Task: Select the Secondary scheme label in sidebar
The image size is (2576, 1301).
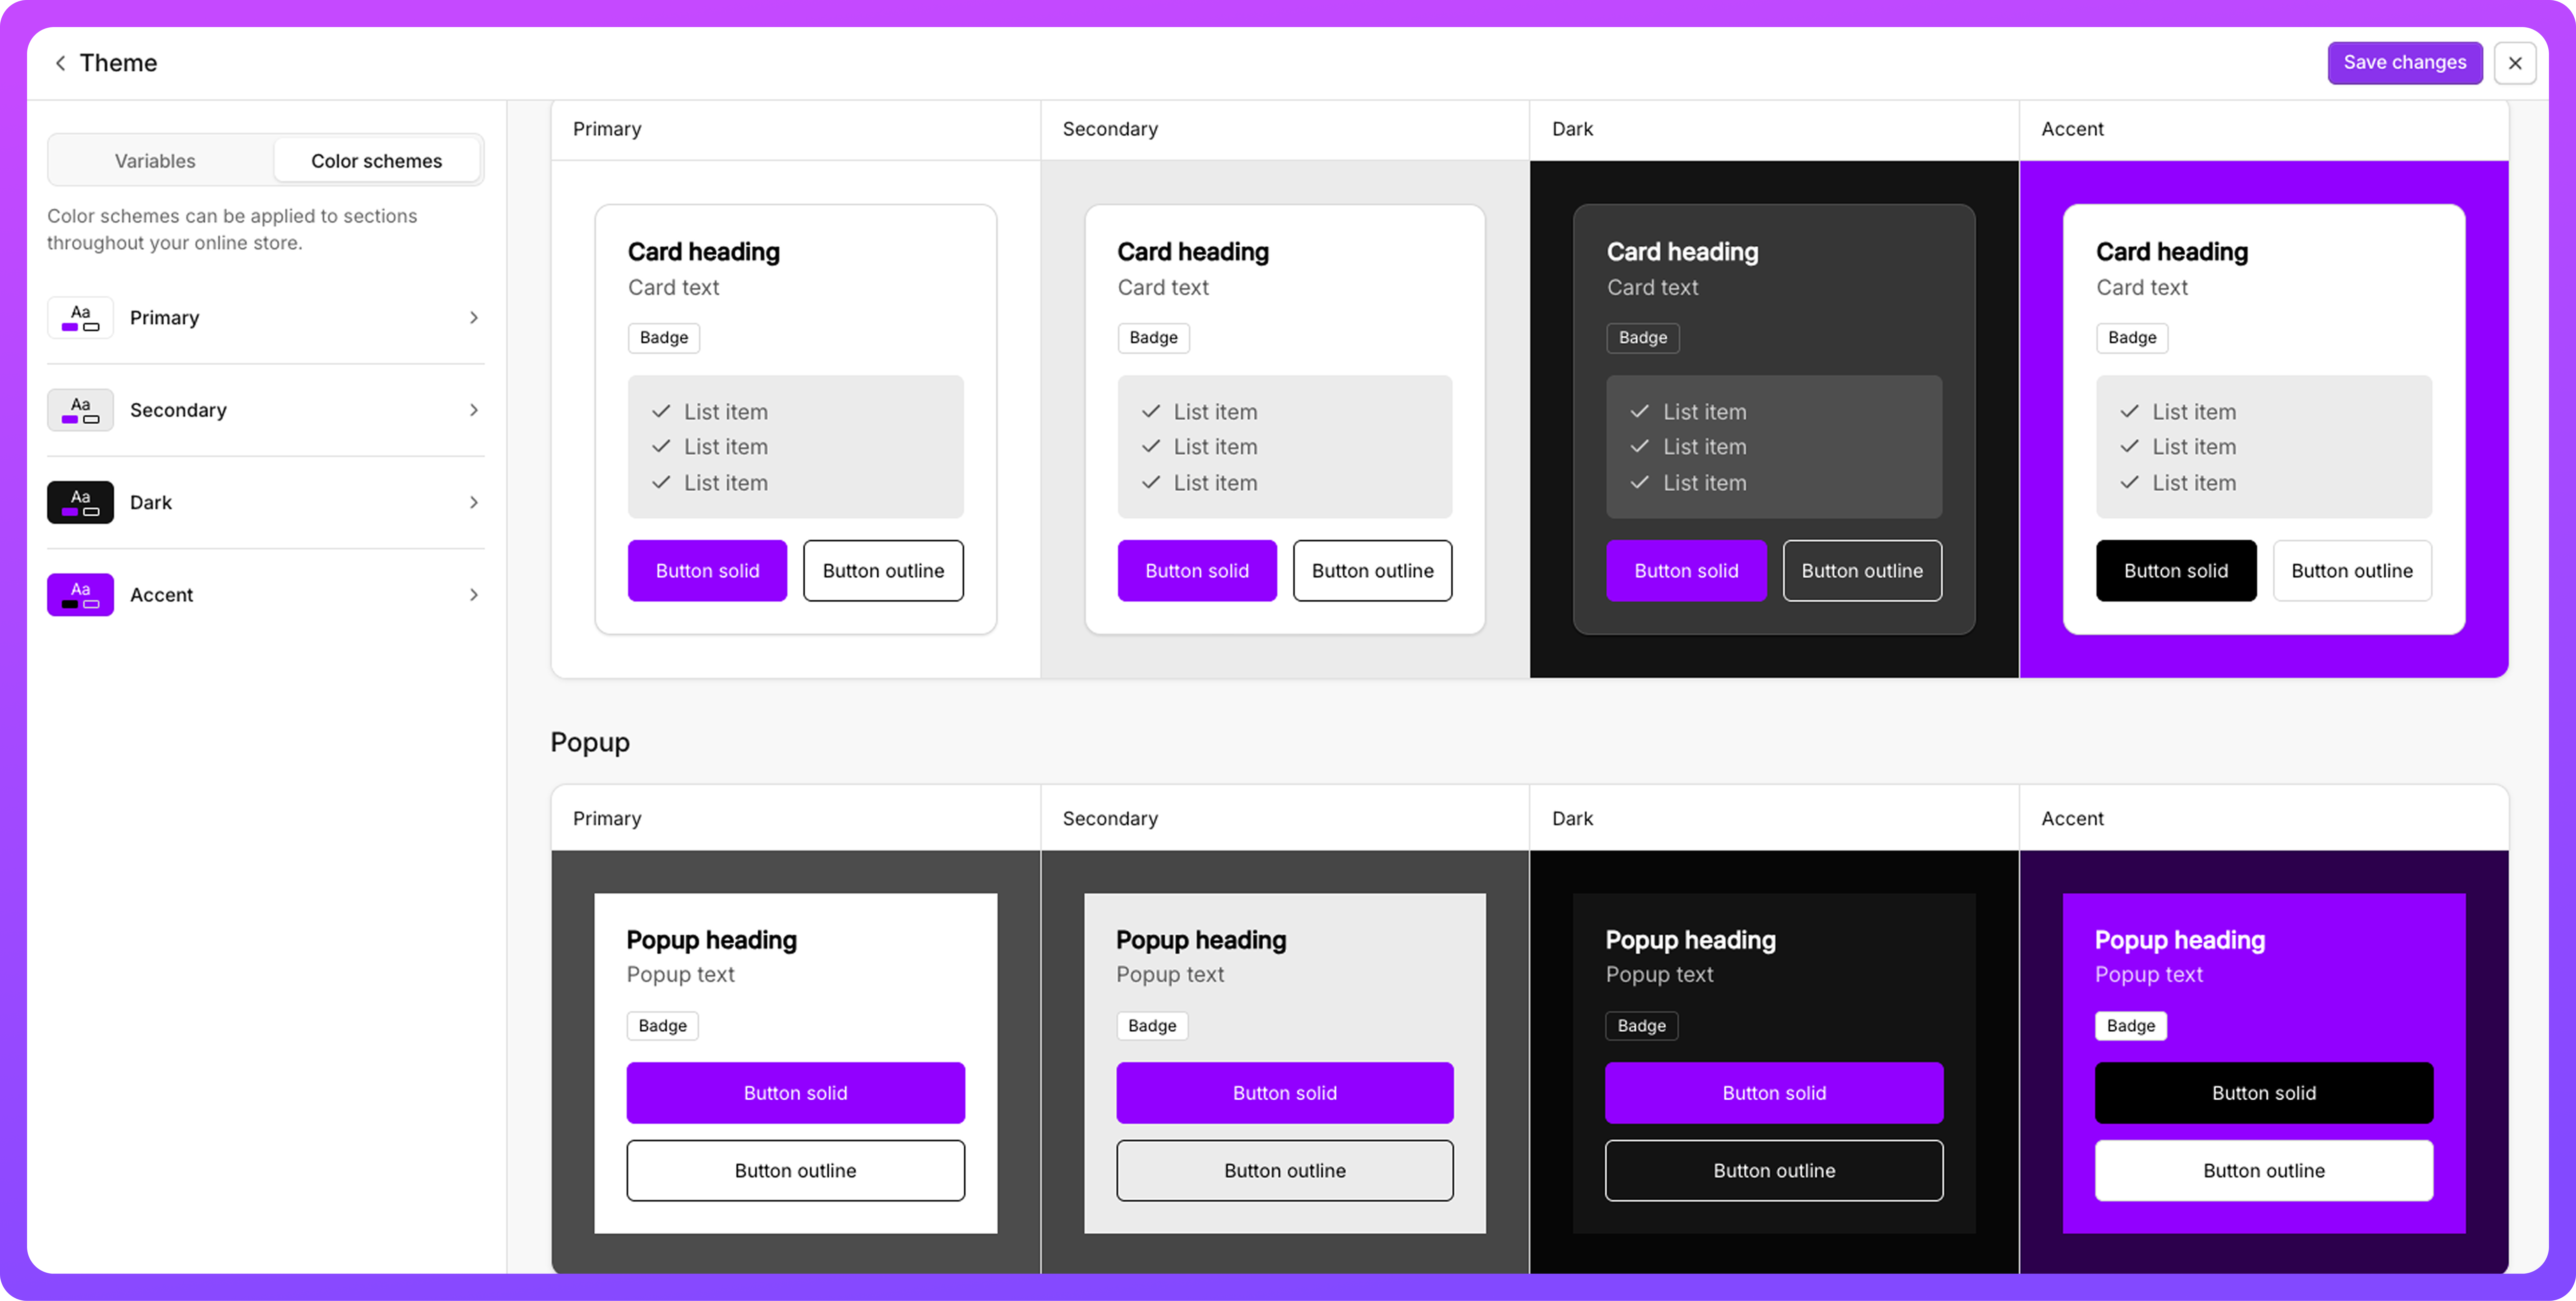Action: pos(178,410)
